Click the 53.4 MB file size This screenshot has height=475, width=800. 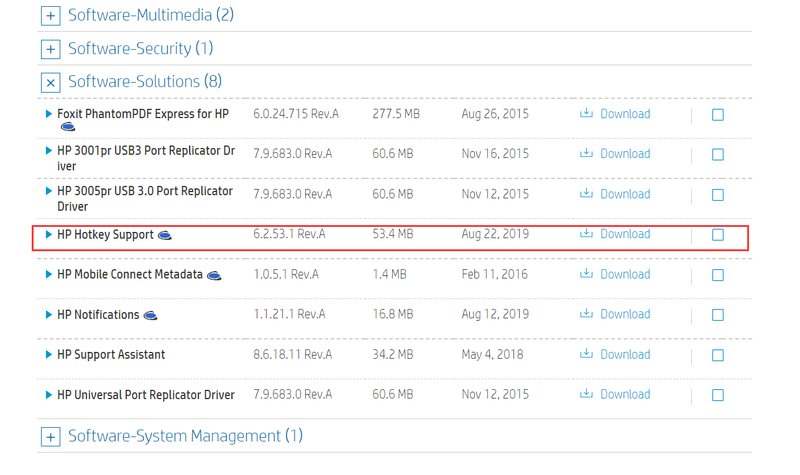[x=393, y=234]
